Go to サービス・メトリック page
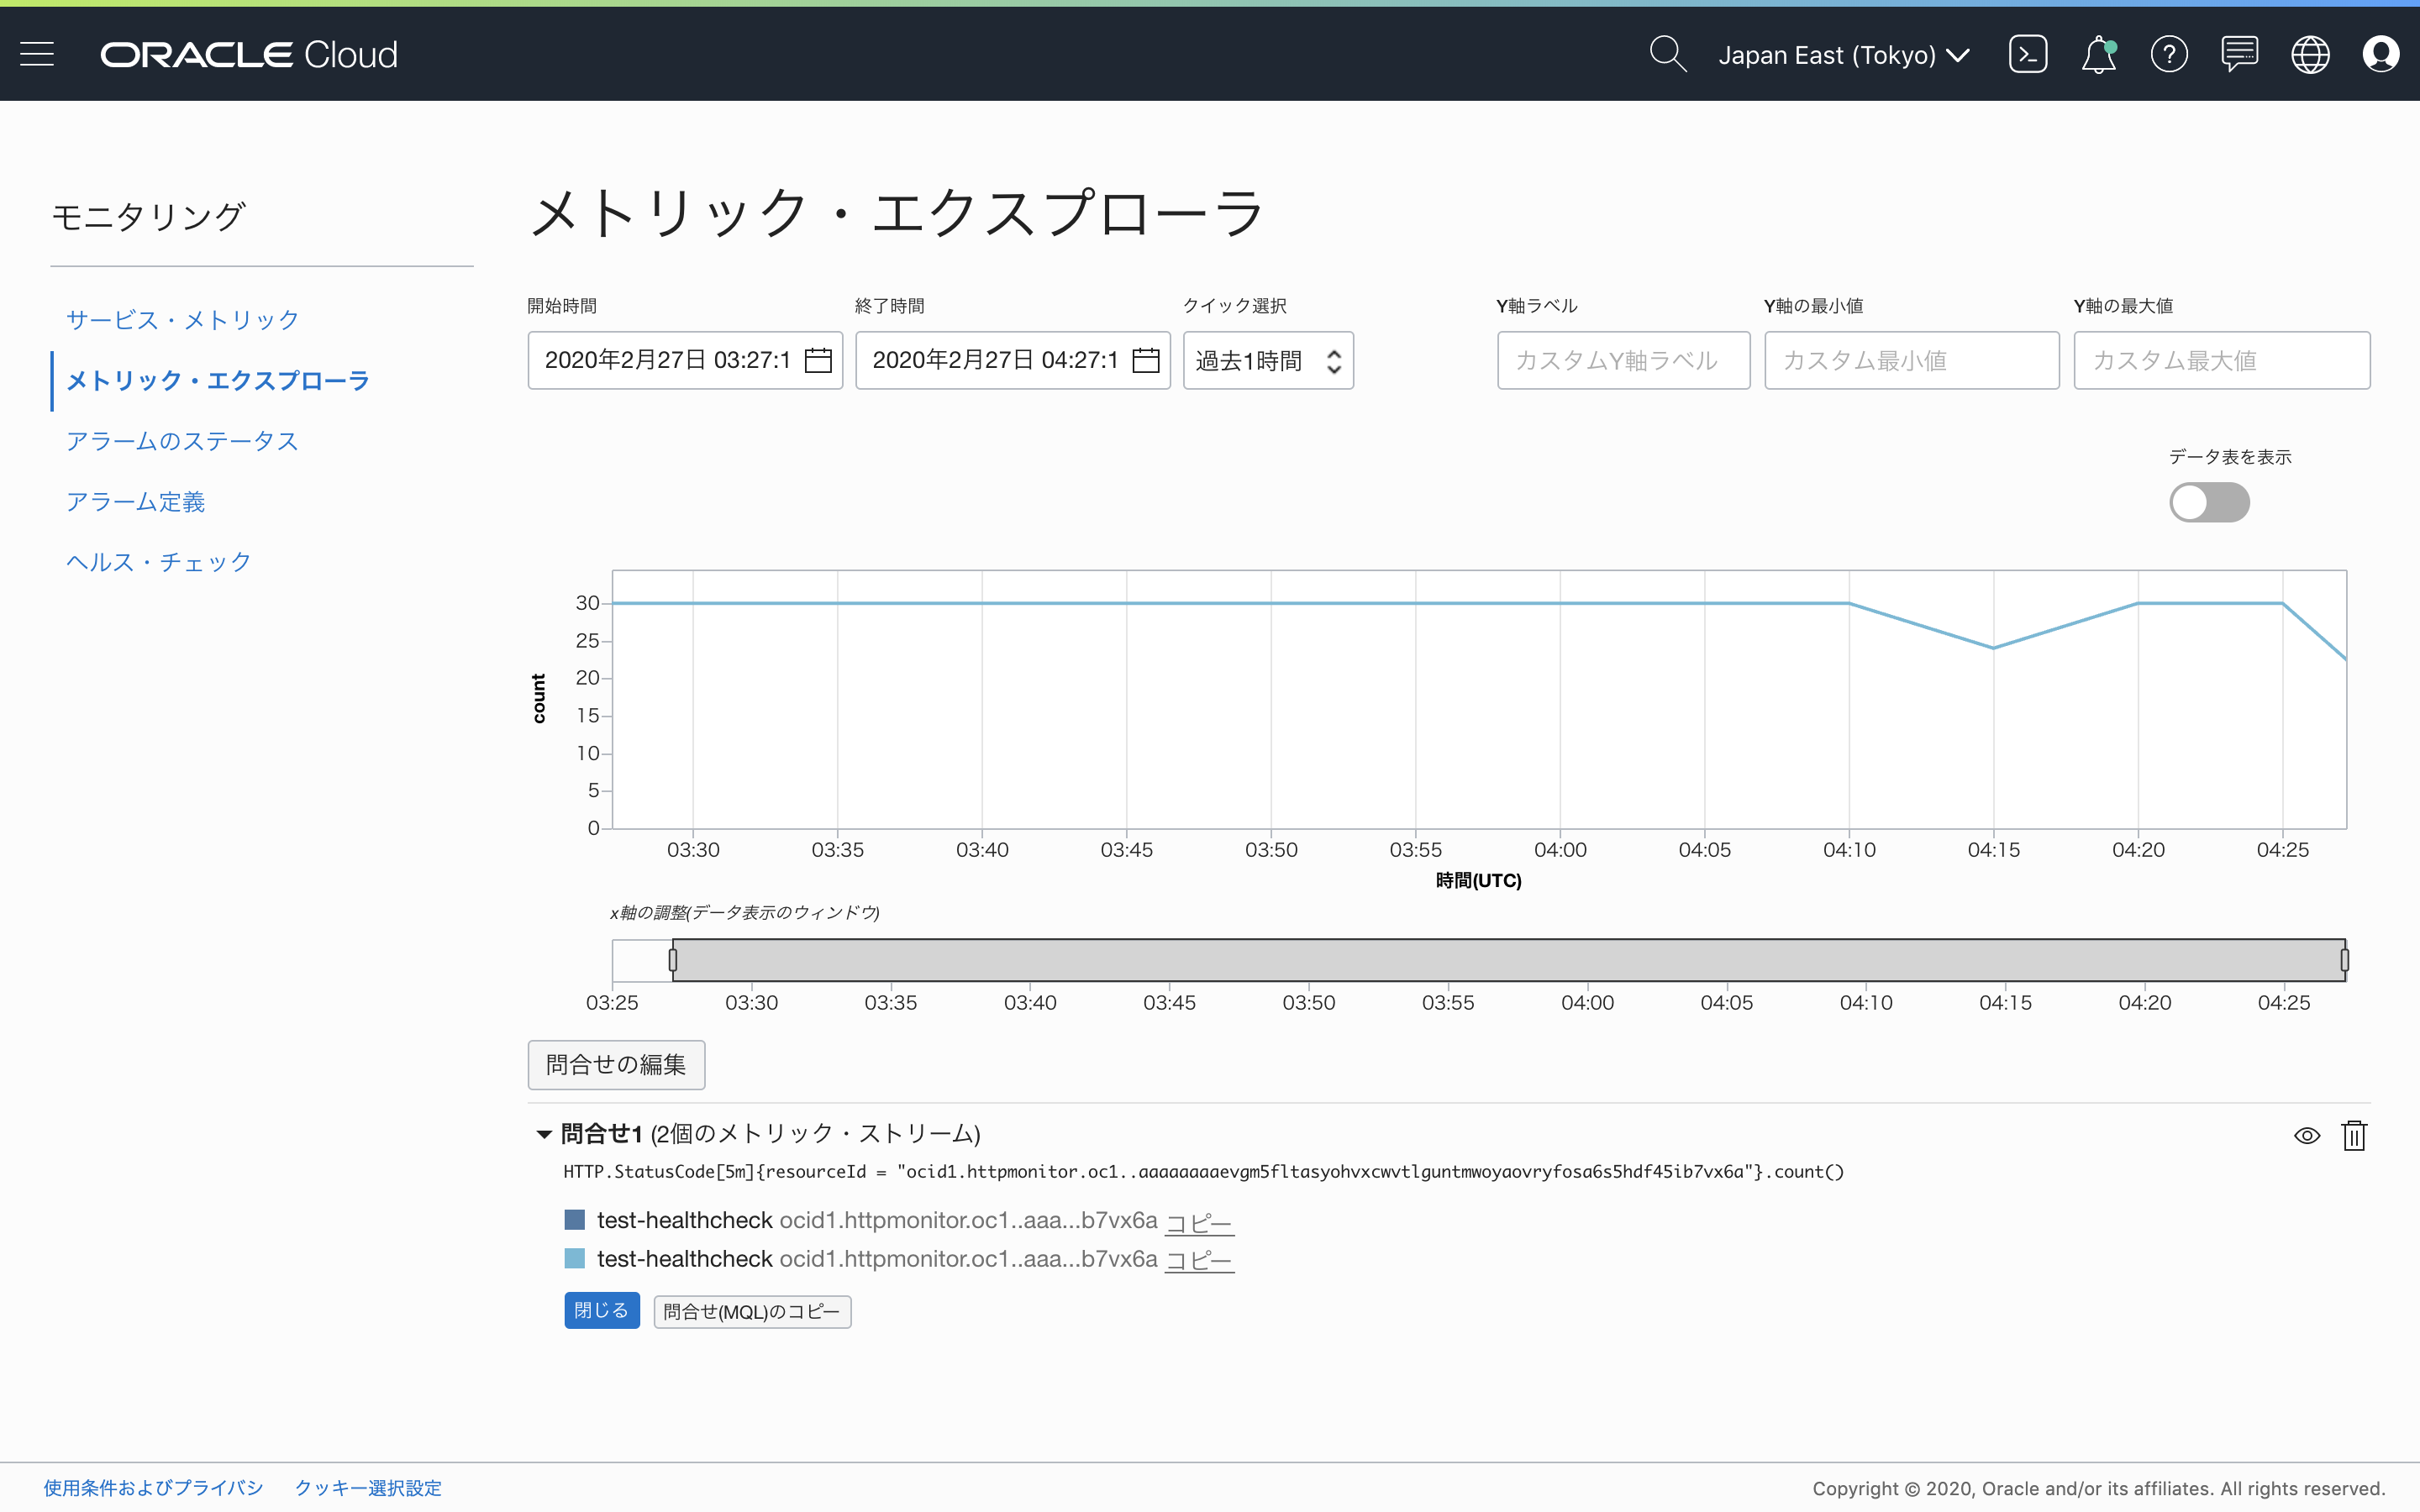The height and width of the screenshot is (1512, 2420). point(183,320)
